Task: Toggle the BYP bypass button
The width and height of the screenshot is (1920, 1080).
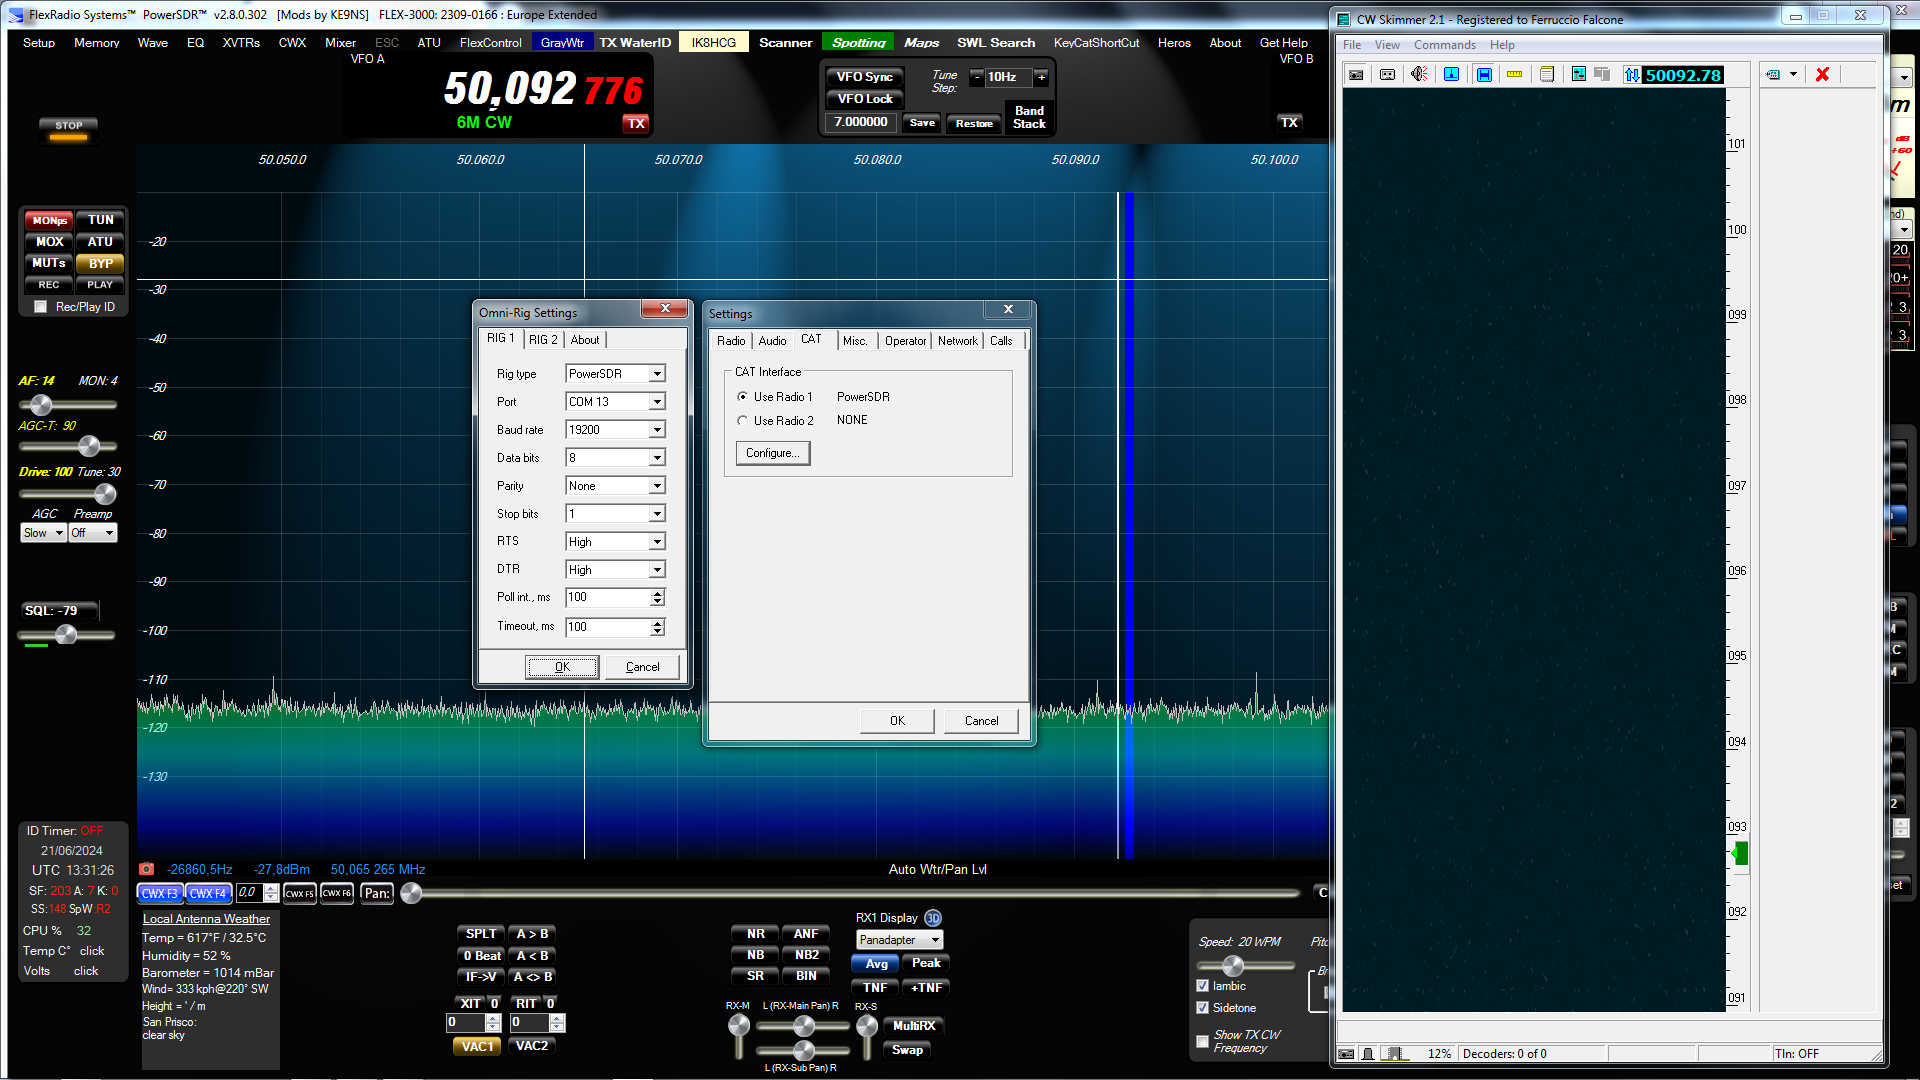Action: point(100,264)
